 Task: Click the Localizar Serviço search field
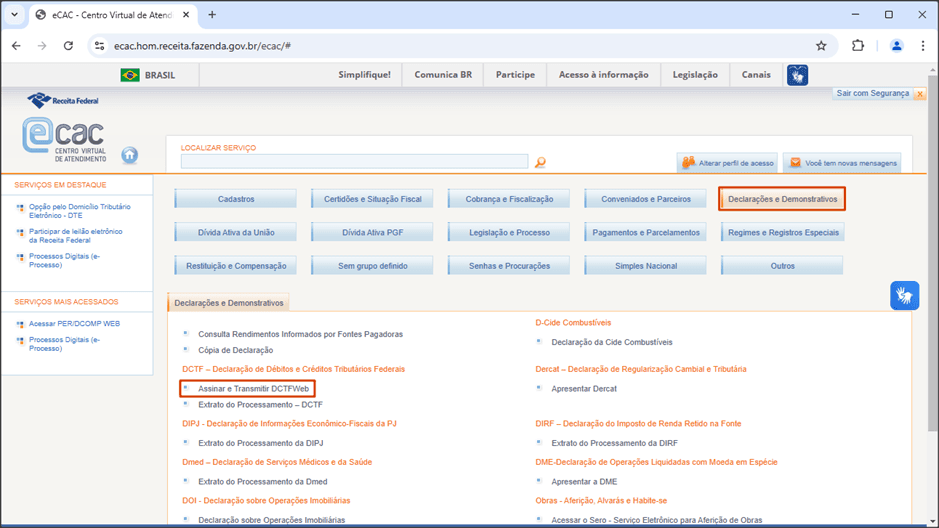coord(355,162)
